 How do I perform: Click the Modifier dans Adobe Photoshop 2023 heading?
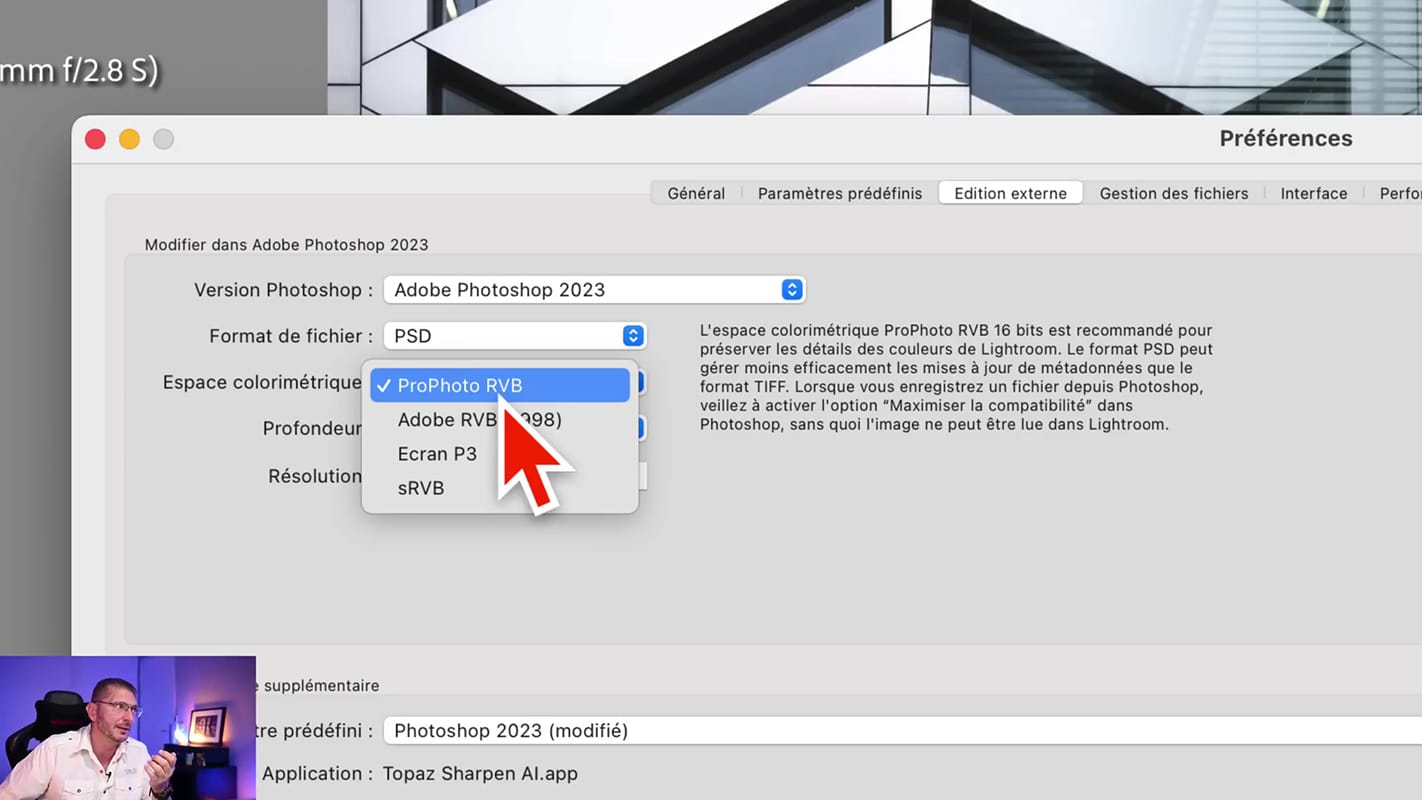pyautogui.click(x=286, y=245)
